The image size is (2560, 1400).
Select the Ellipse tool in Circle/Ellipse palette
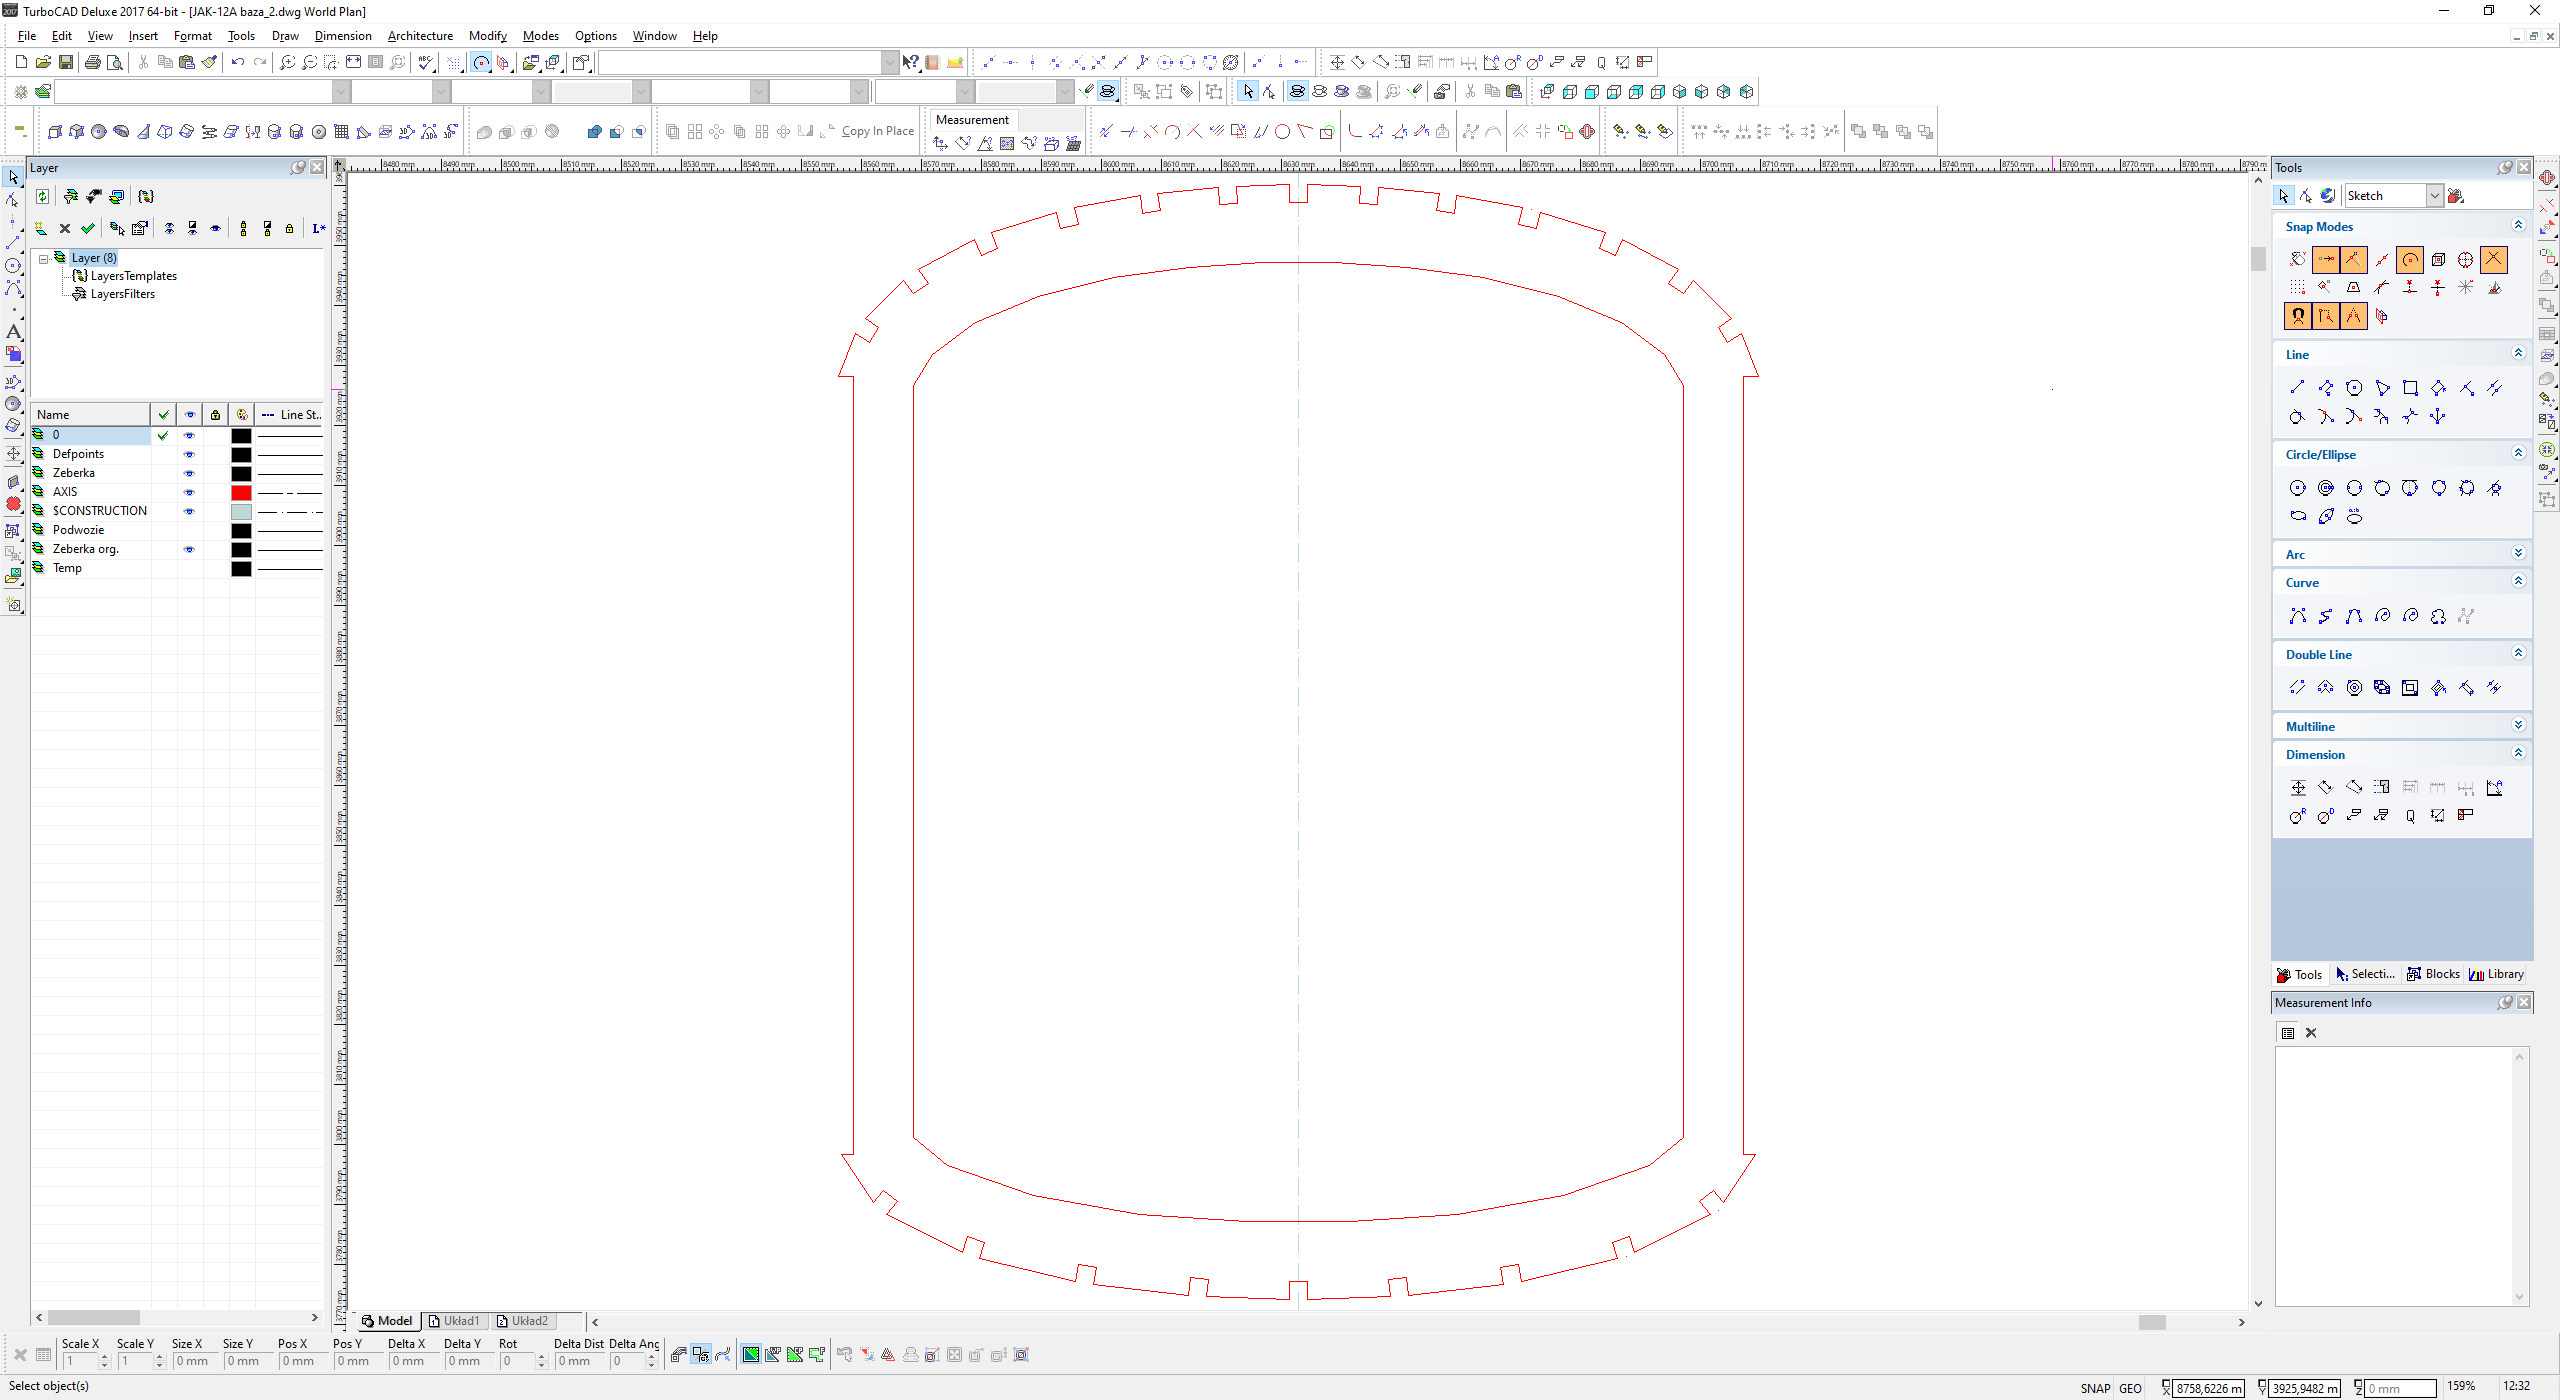coord(2298,516)
